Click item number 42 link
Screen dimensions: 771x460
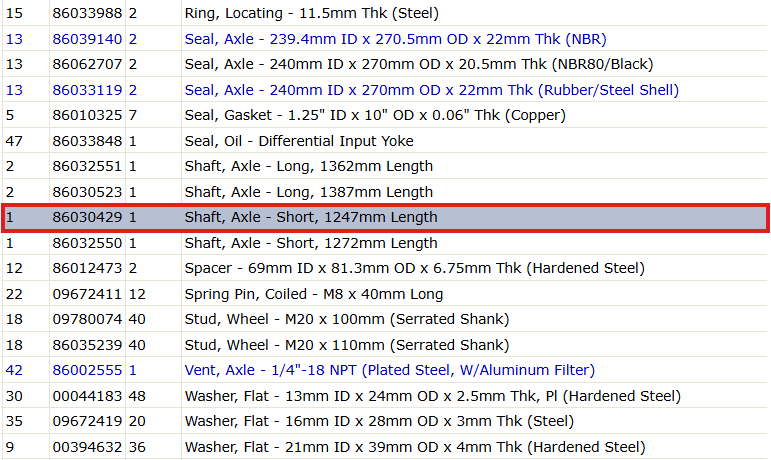[x=14, y=370]
